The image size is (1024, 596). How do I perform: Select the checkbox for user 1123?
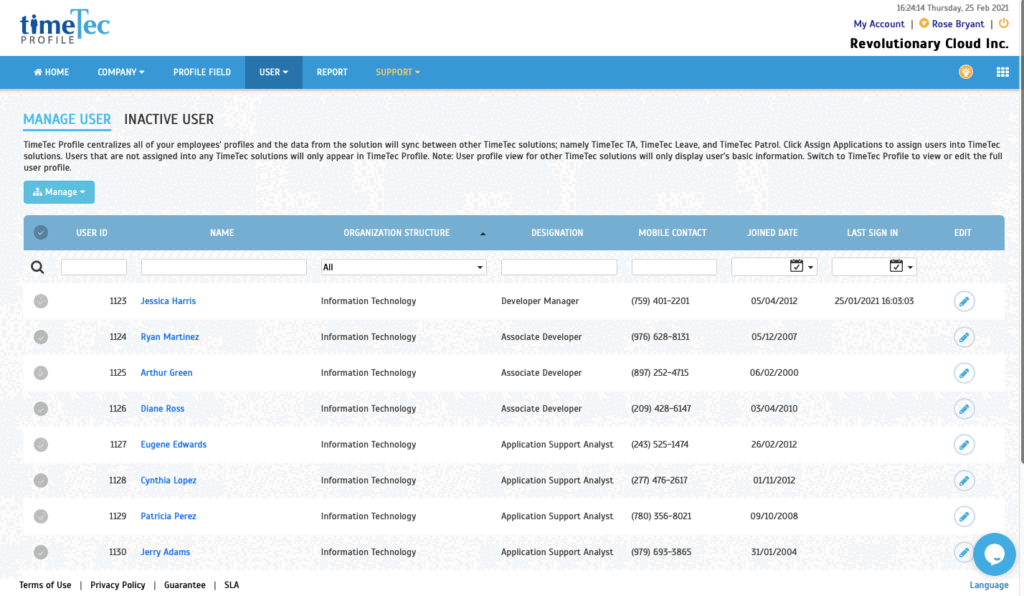coord(40,300)
